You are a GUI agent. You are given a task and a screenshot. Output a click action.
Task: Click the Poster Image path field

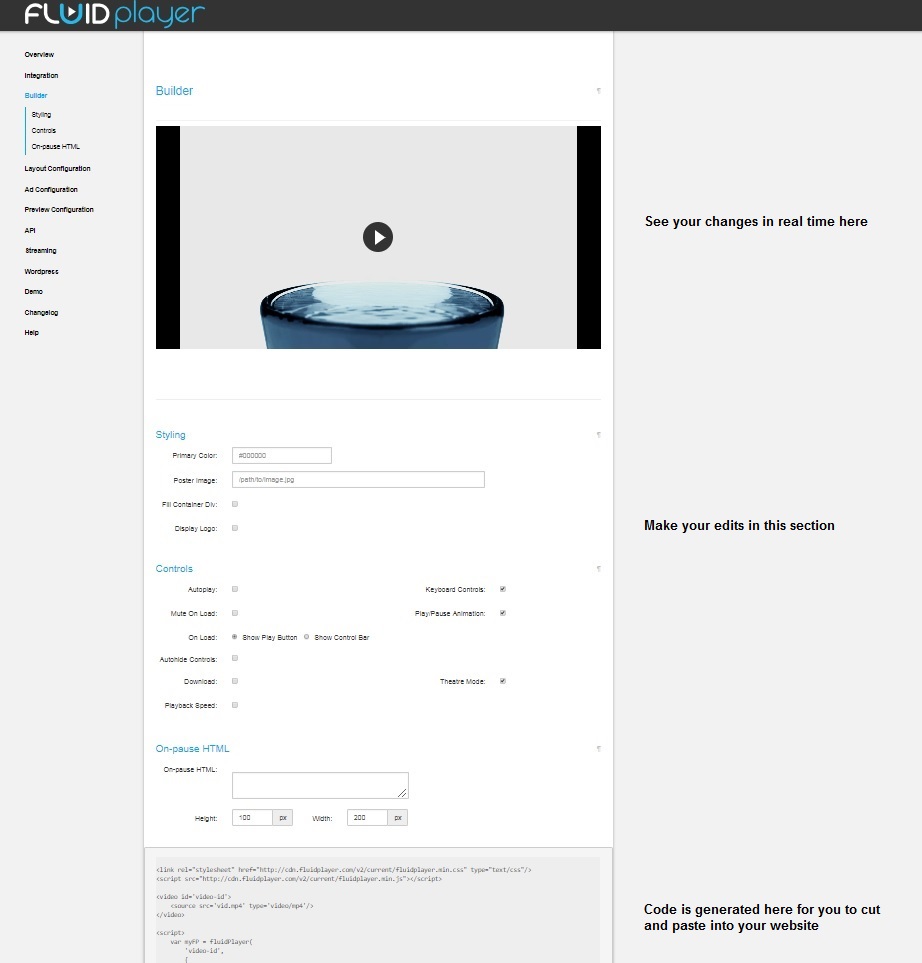tap(358, 480)
